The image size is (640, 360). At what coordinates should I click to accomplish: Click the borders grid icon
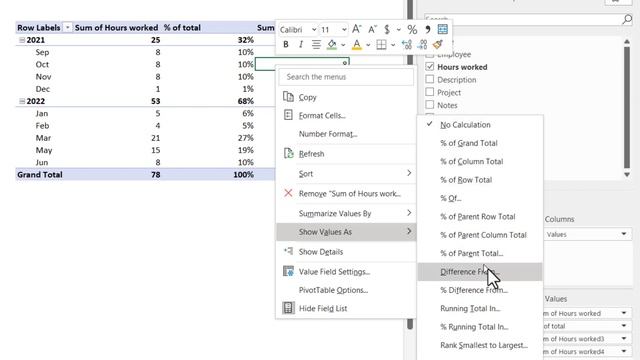[381, 44]
